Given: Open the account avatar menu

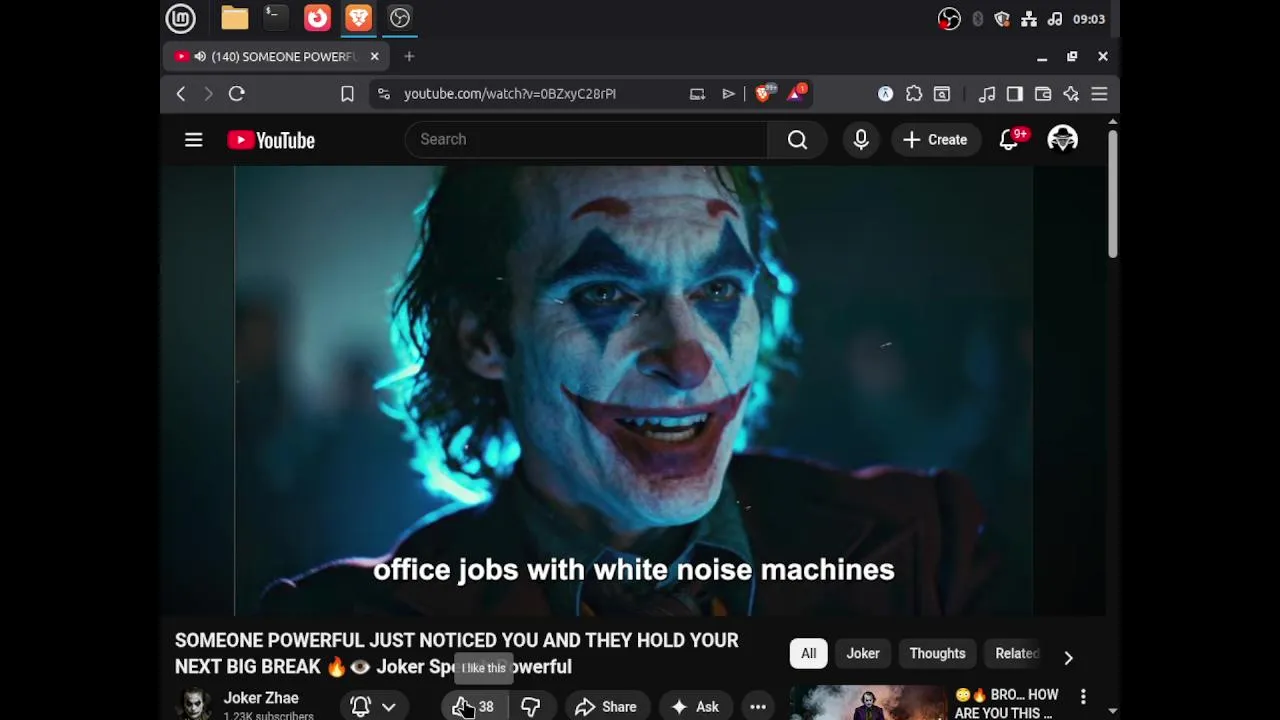Looking at the screenshot, I should click(x=1062, y=140).
